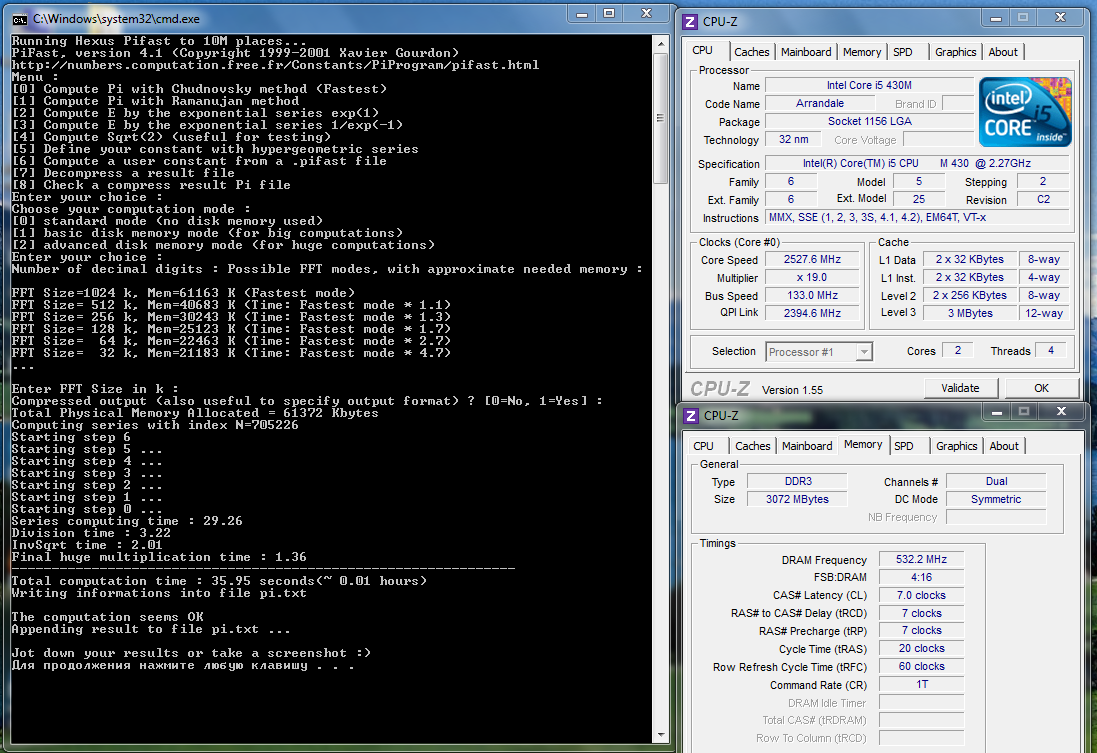Screen dimensions: 1097x753
Task: Click 'Total computation time : 35.95 seconds' line
Action: 219,581
